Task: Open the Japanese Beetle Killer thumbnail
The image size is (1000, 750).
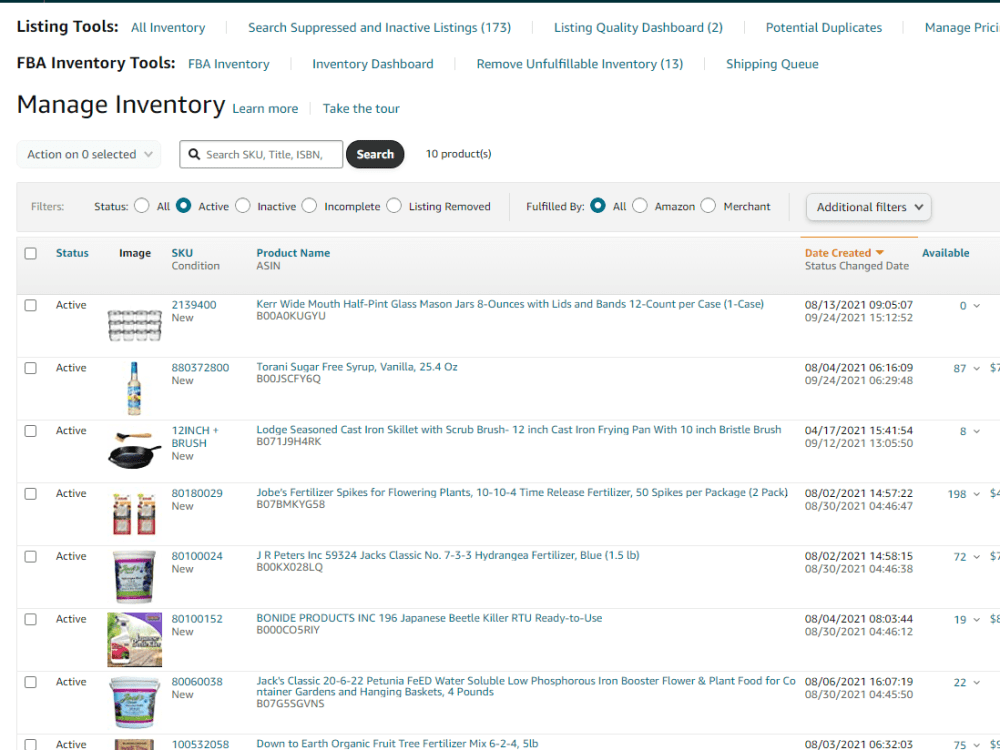Action: (x=135, y=640)
